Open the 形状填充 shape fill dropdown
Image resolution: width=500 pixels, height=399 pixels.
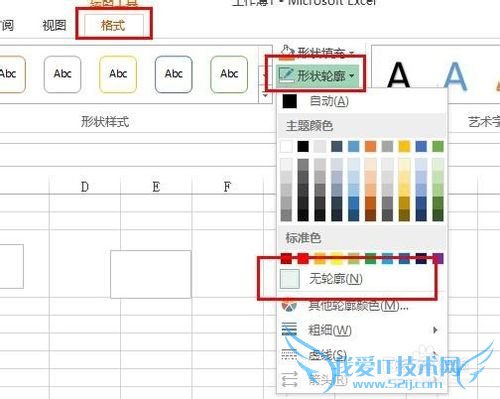point(316,53)
